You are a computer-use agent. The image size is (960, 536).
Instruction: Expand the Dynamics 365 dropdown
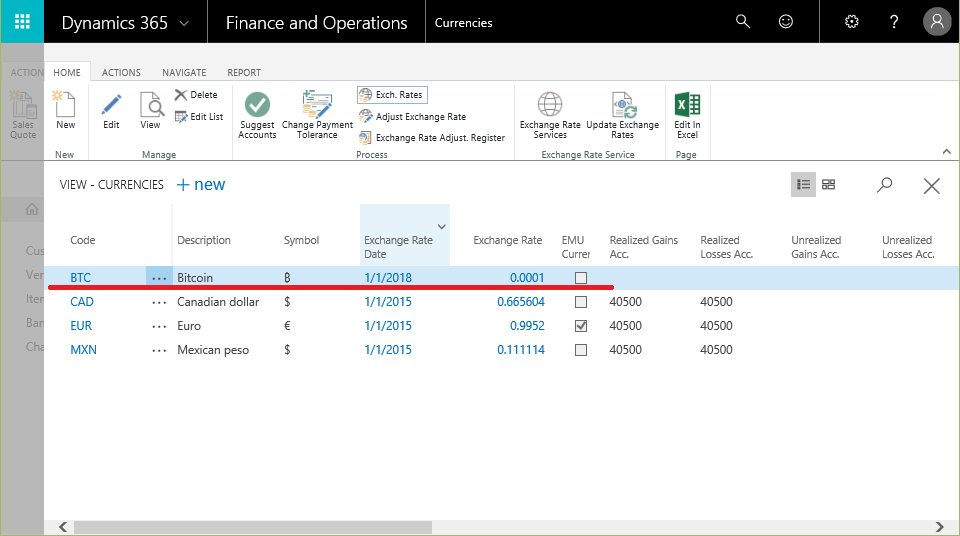(184, 23)
